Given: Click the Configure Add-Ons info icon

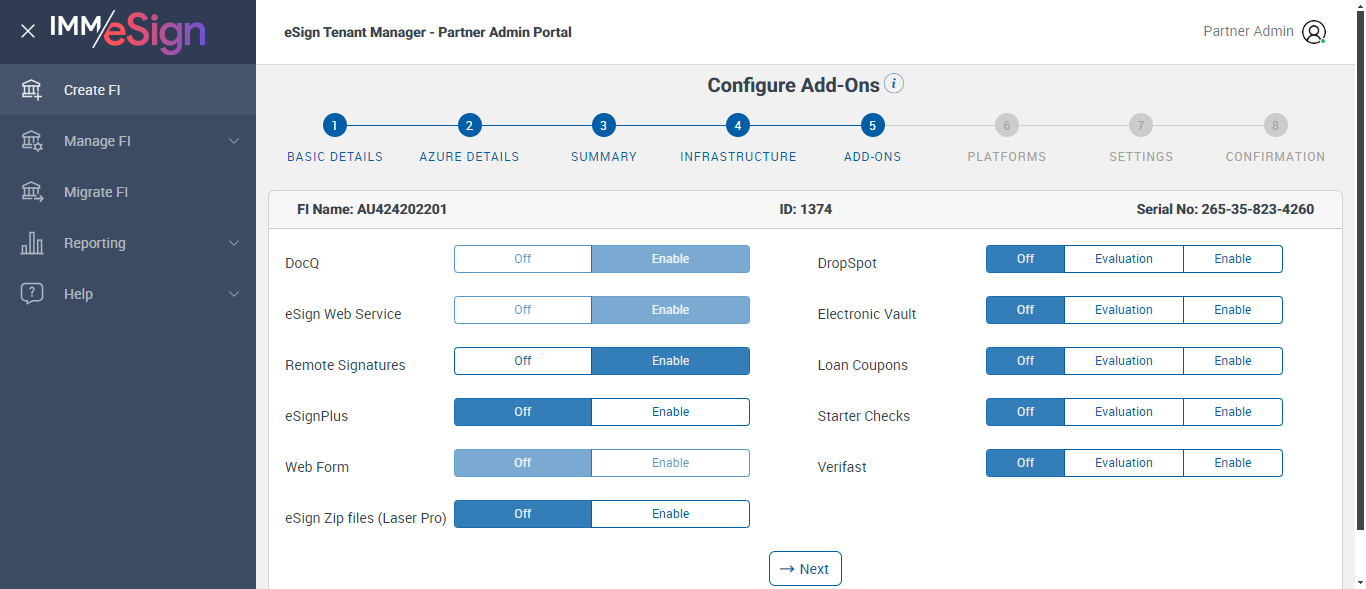Looking at the screenshot, I should point(894,84).
